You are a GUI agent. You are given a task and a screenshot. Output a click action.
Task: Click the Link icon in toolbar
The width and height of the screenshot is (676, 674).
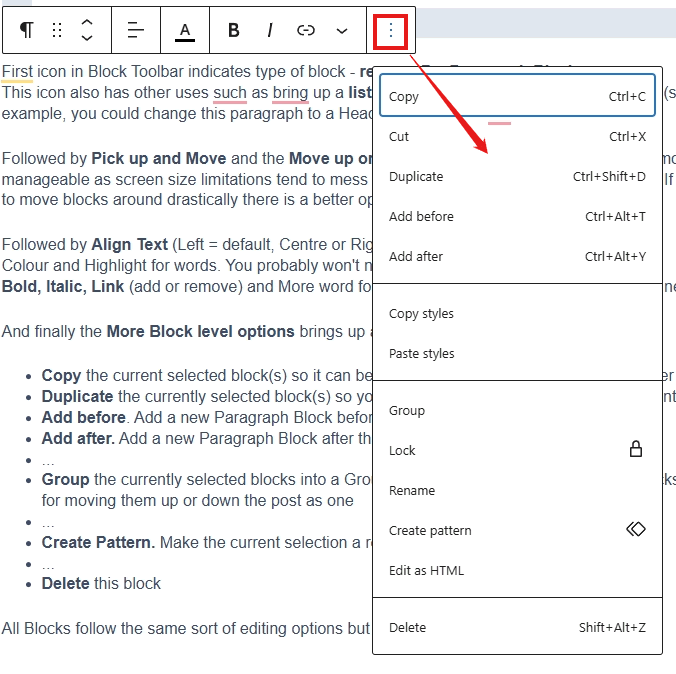[x=306, y=30]
